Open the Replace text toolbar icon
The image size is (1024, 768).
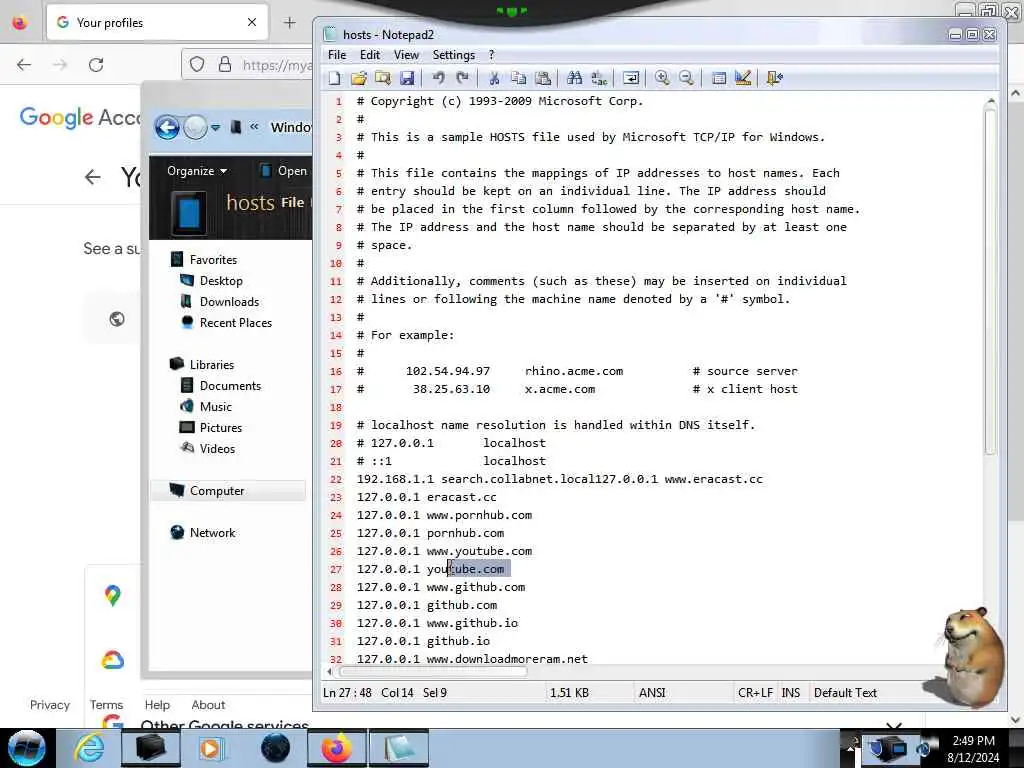click(x=599, y=78)
